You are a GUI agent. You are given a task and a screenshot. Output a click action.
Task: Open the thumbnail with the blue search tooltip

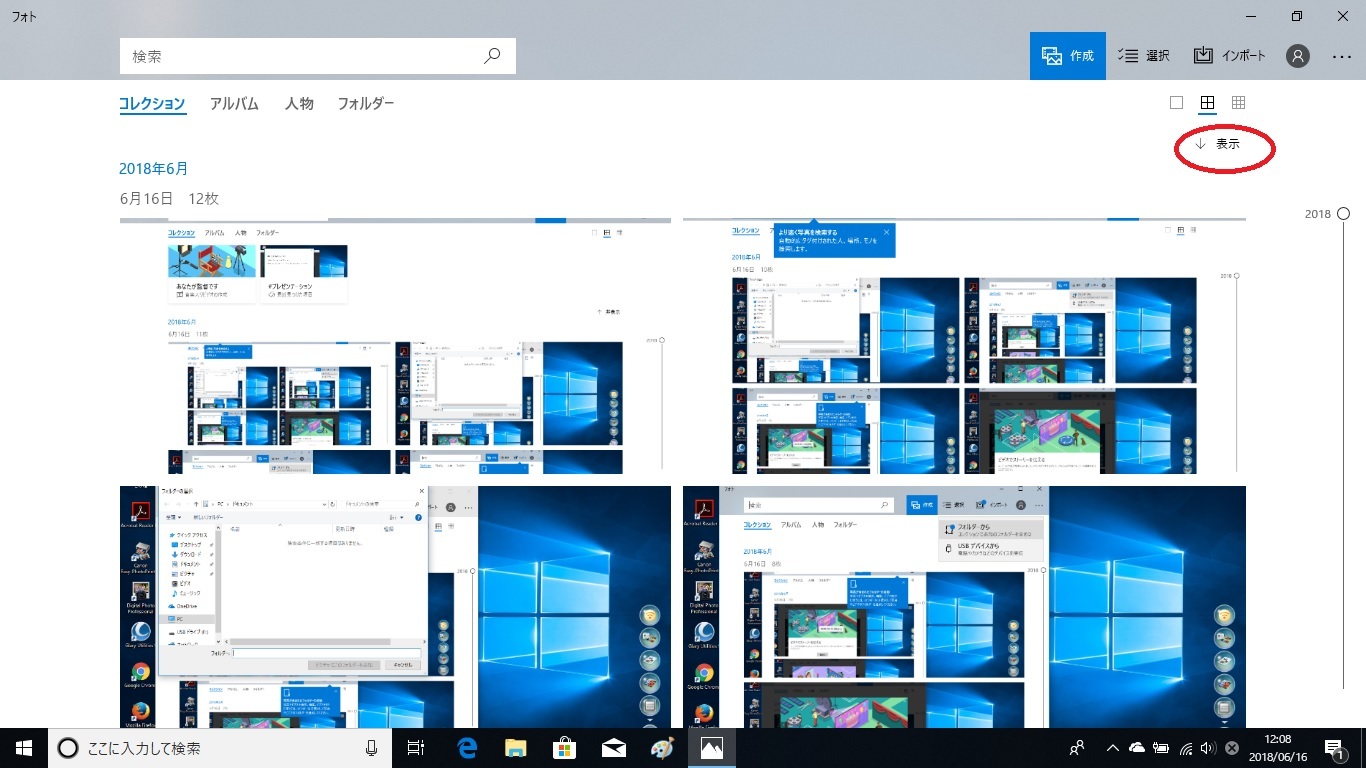click(x=964, y=346)
